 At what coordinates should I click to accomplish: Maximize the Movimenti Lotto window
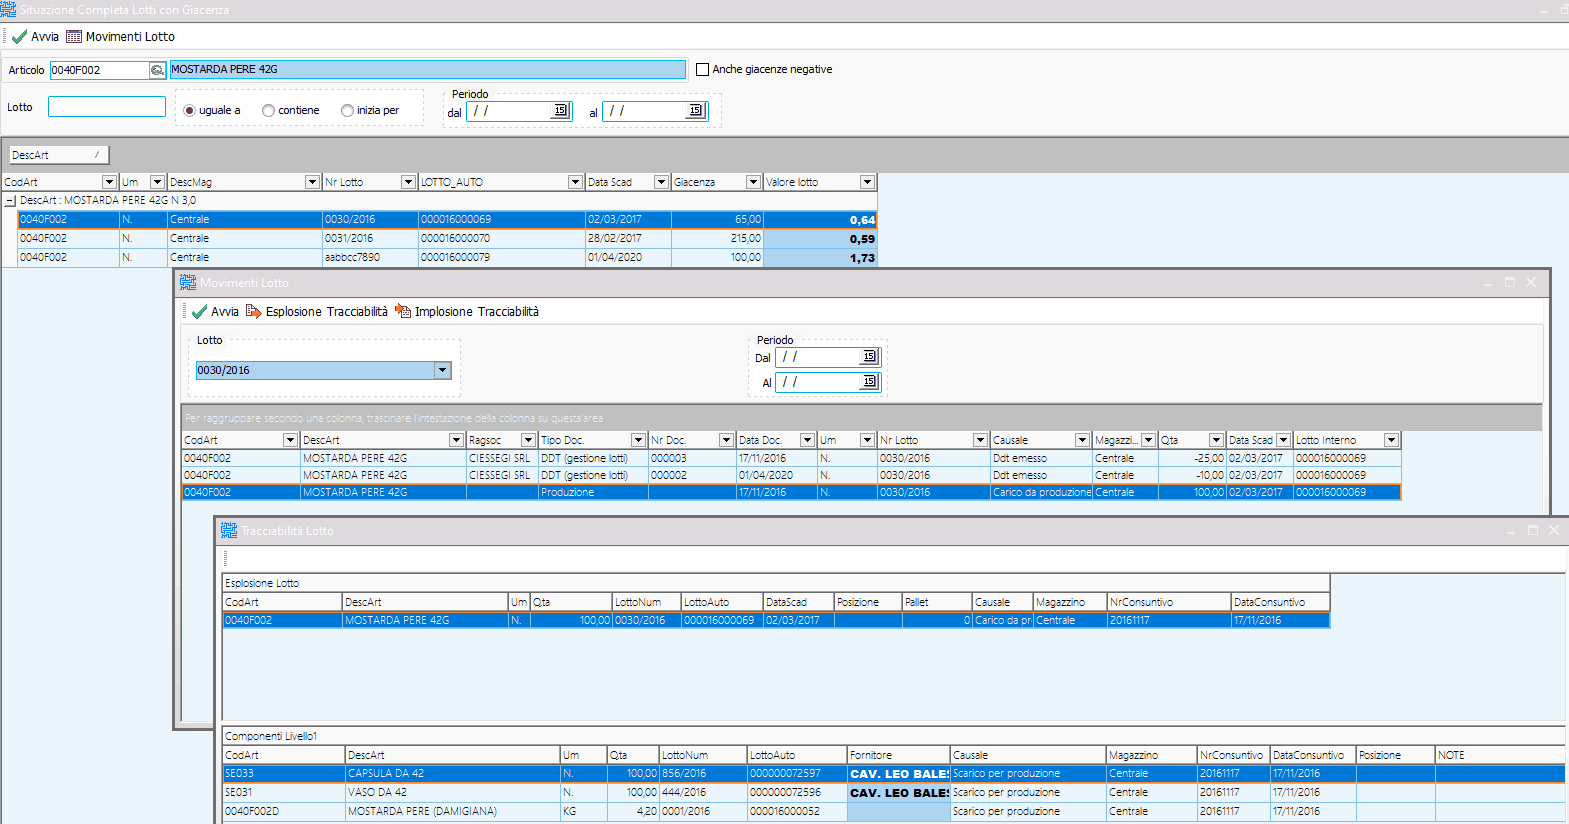click(1510, 283)
